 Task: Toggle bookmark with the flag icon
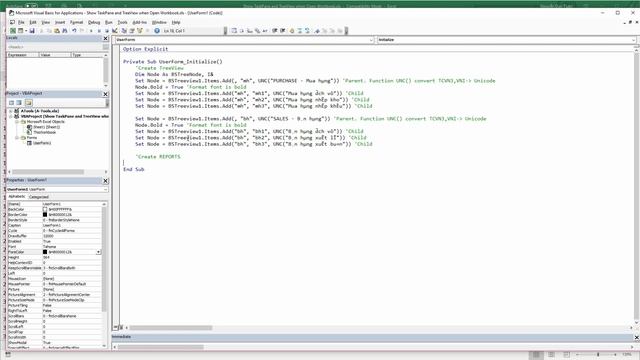click(317, 31)
